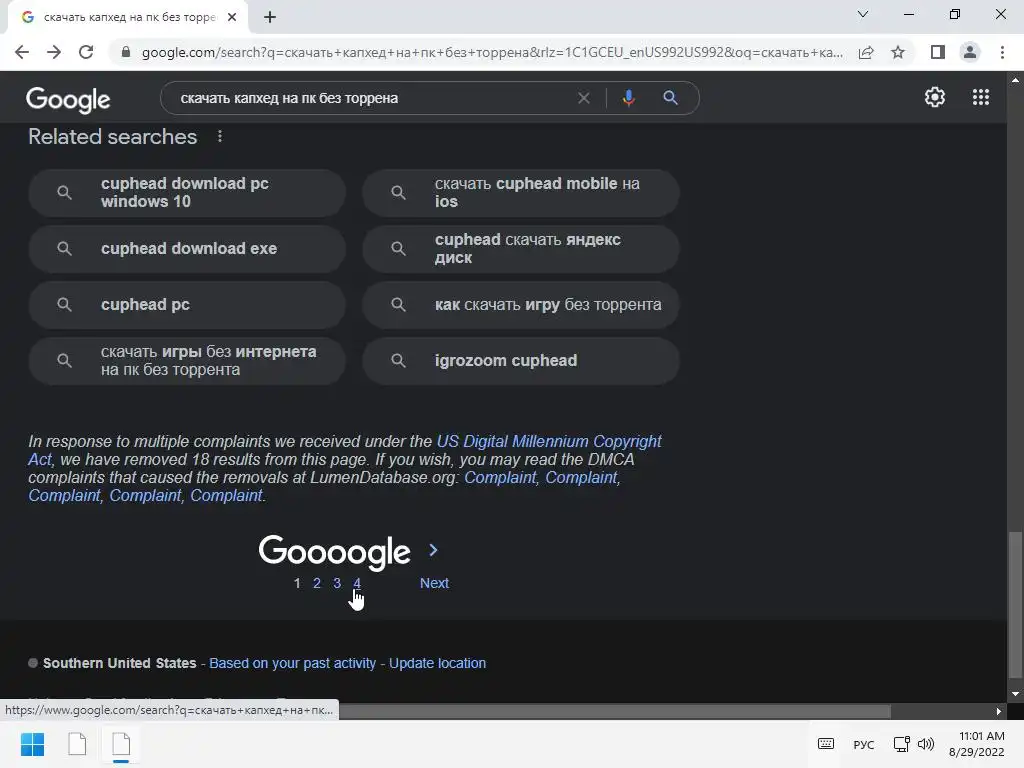Click the horizontal scrollbar right arrow

[999, 711]
